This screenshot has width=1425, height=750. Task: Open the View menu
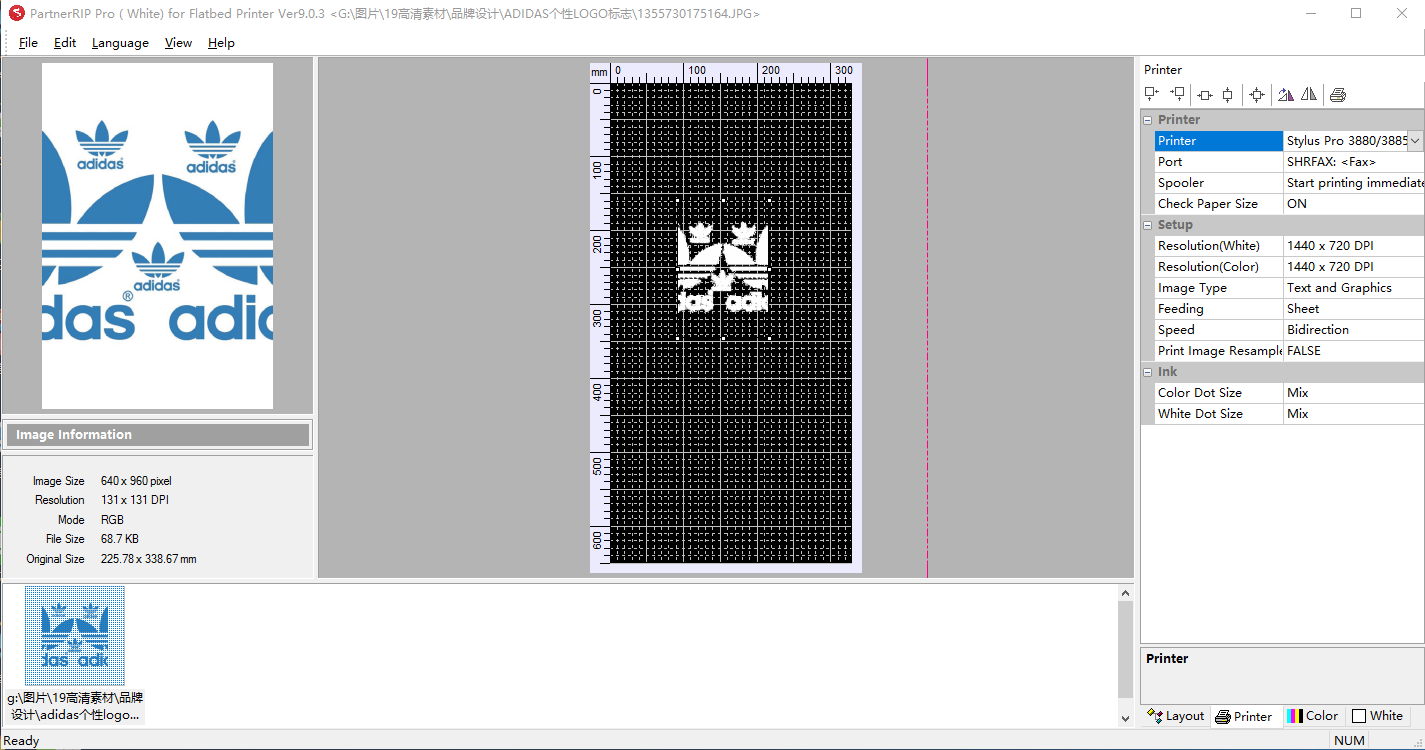coord(178,43)
